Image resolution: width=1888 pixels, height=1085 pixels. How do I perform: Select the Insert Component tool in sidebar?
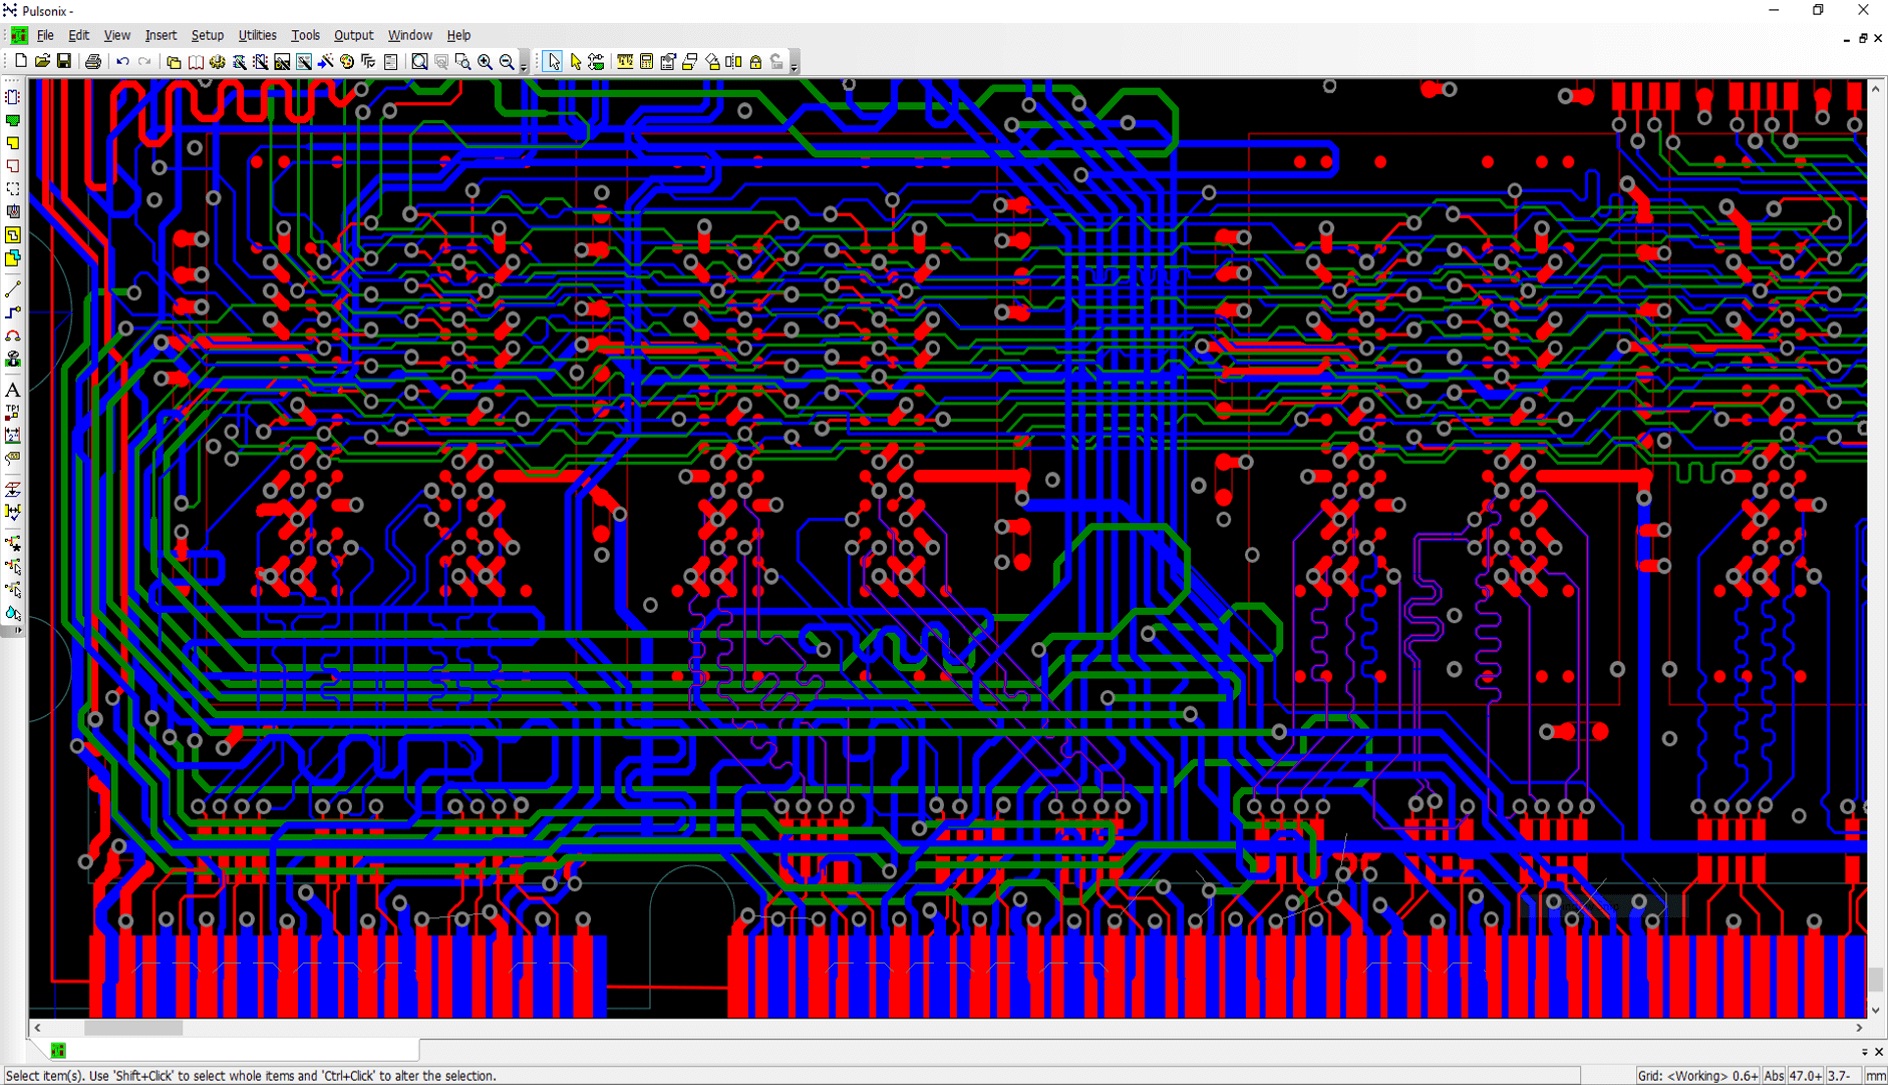pyautogui.click(x=13, y=97)
